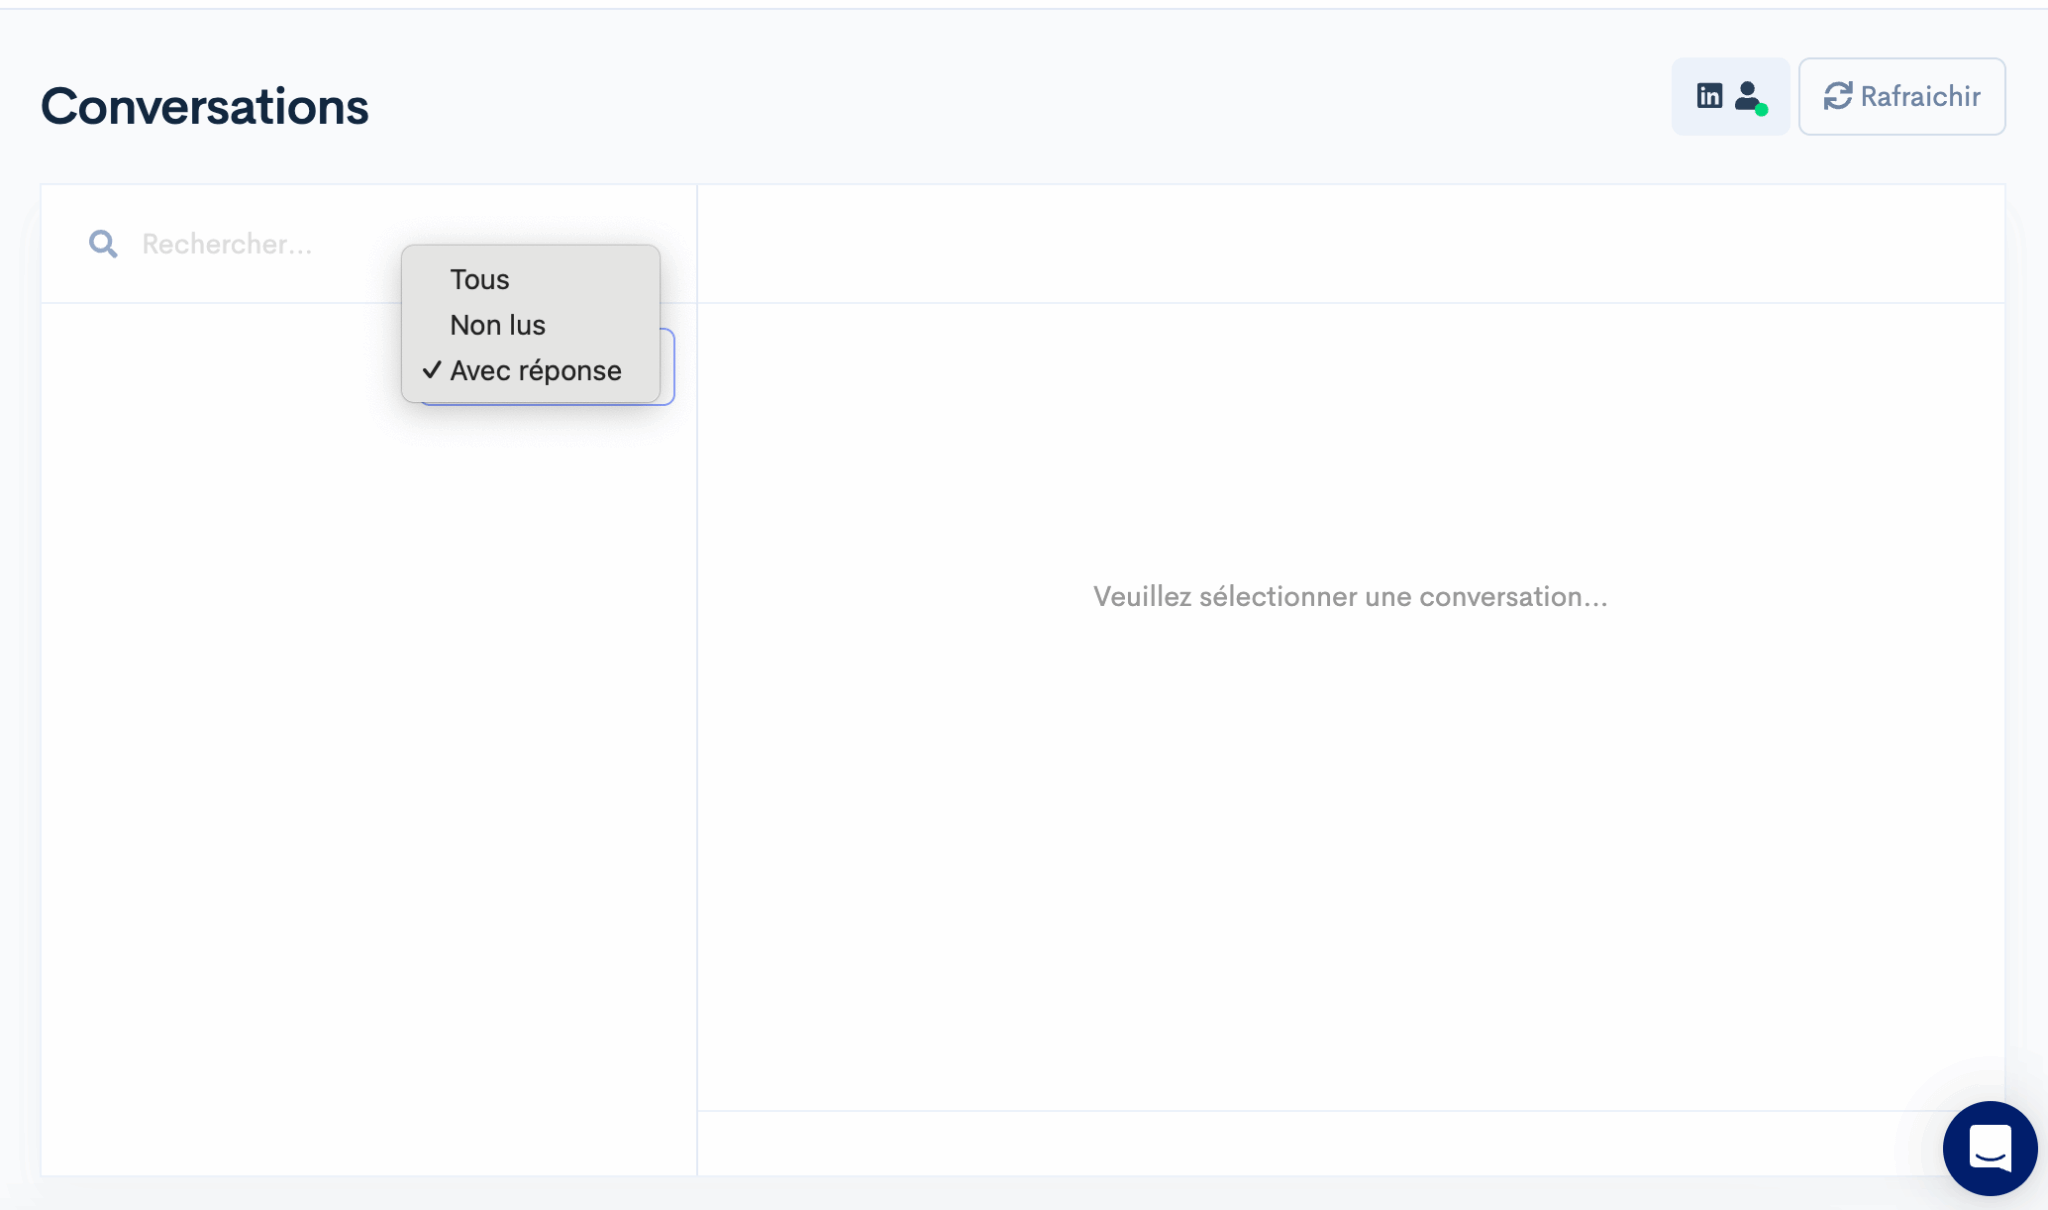Click the blank header of the conversation pane
This screenshot has height=1210, width=2048.
[1350, 244]
